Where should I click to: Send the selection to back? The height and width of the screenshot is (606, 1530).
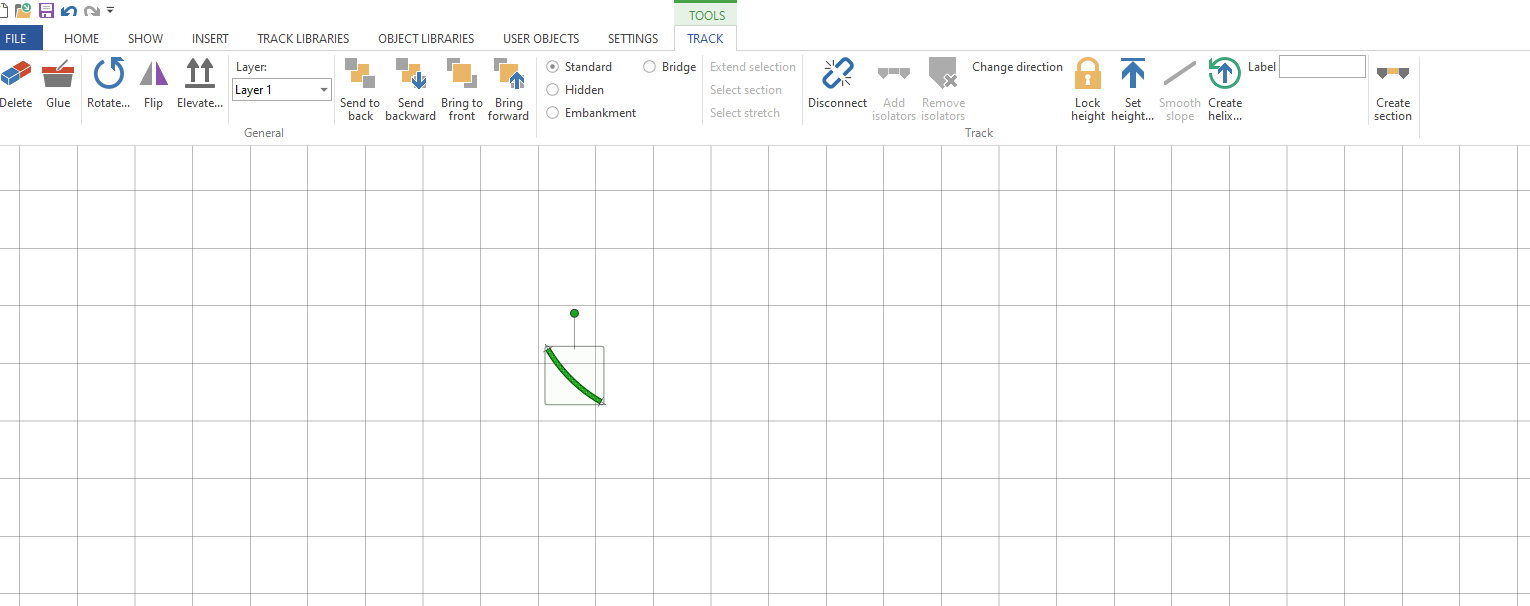point(360,76)
